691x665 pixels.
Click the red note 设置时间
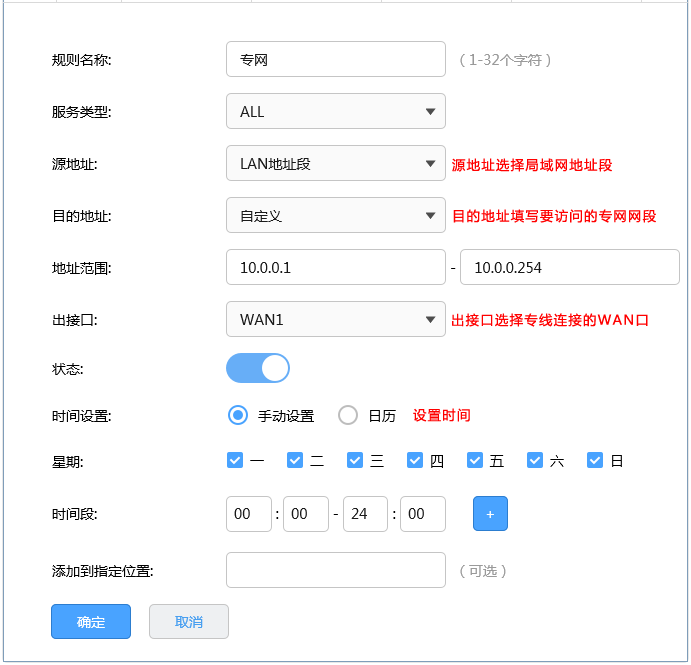point(442,415)
